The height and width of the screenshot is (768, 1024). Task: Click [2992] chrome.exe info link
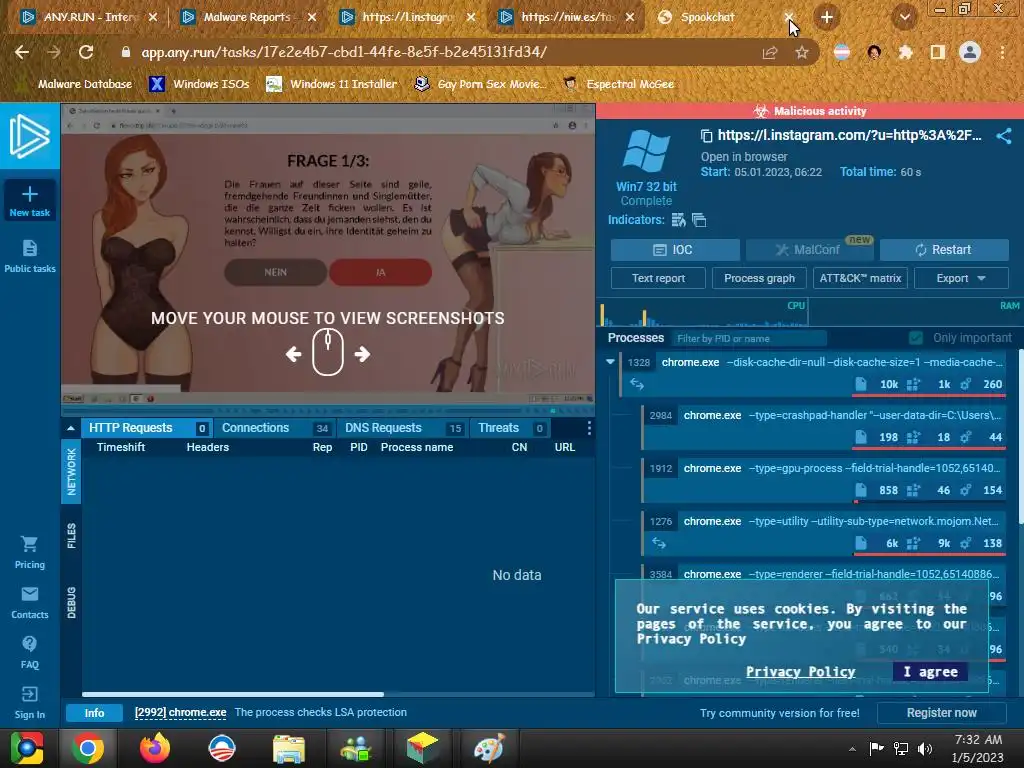(180, 712)
